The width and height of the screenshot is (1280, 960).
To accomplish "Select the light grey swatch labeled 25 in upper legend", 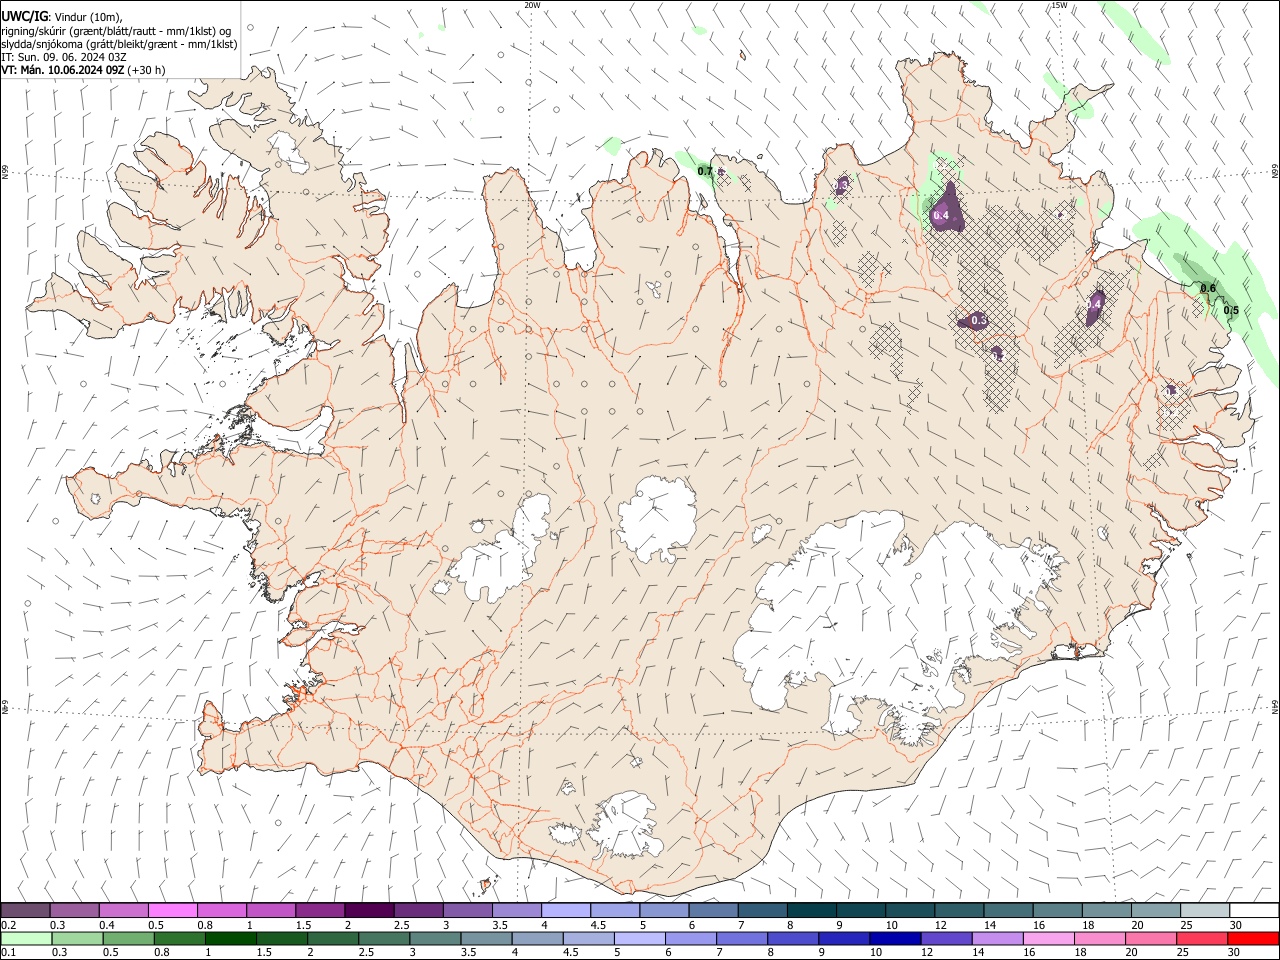I will coord(1205,910).
